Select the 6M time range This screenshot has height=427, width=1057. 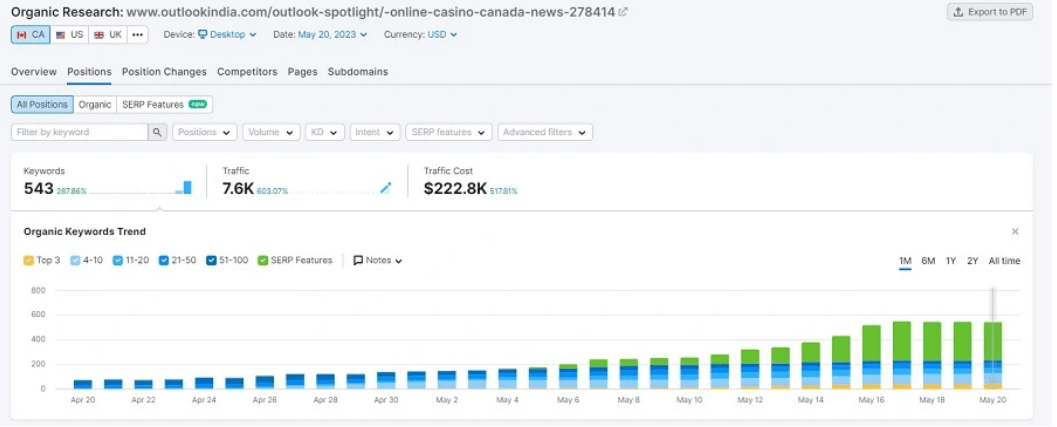pyautogui.click(x=928, y=261)
